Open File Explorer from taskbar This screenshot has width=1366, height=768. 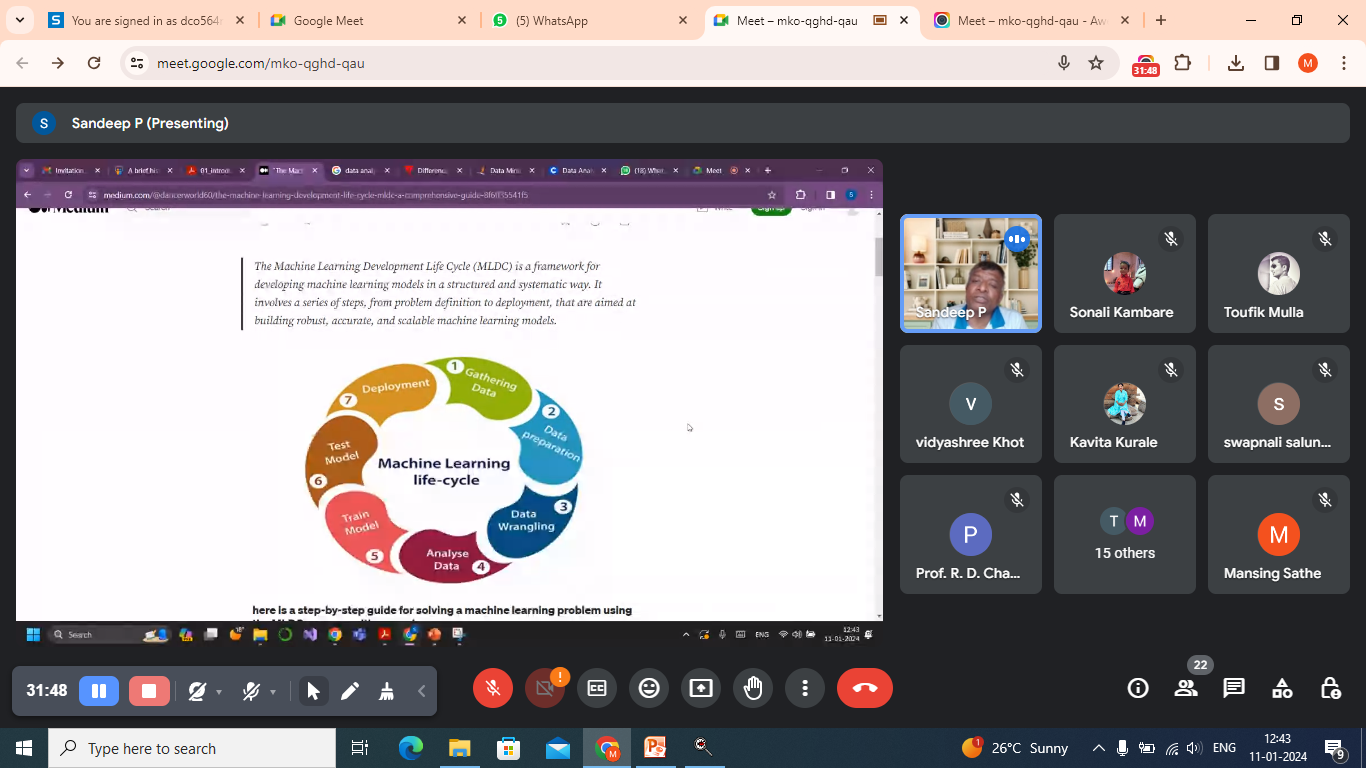tap(459, 748)
